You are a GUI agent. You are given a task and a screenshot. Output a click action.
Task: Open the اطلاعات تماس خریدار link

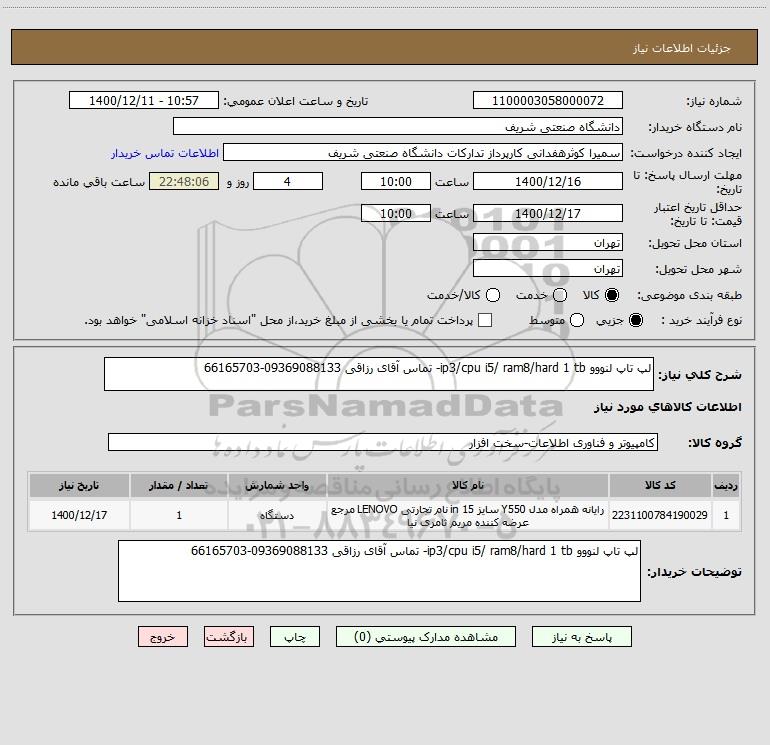coord(165,153)
